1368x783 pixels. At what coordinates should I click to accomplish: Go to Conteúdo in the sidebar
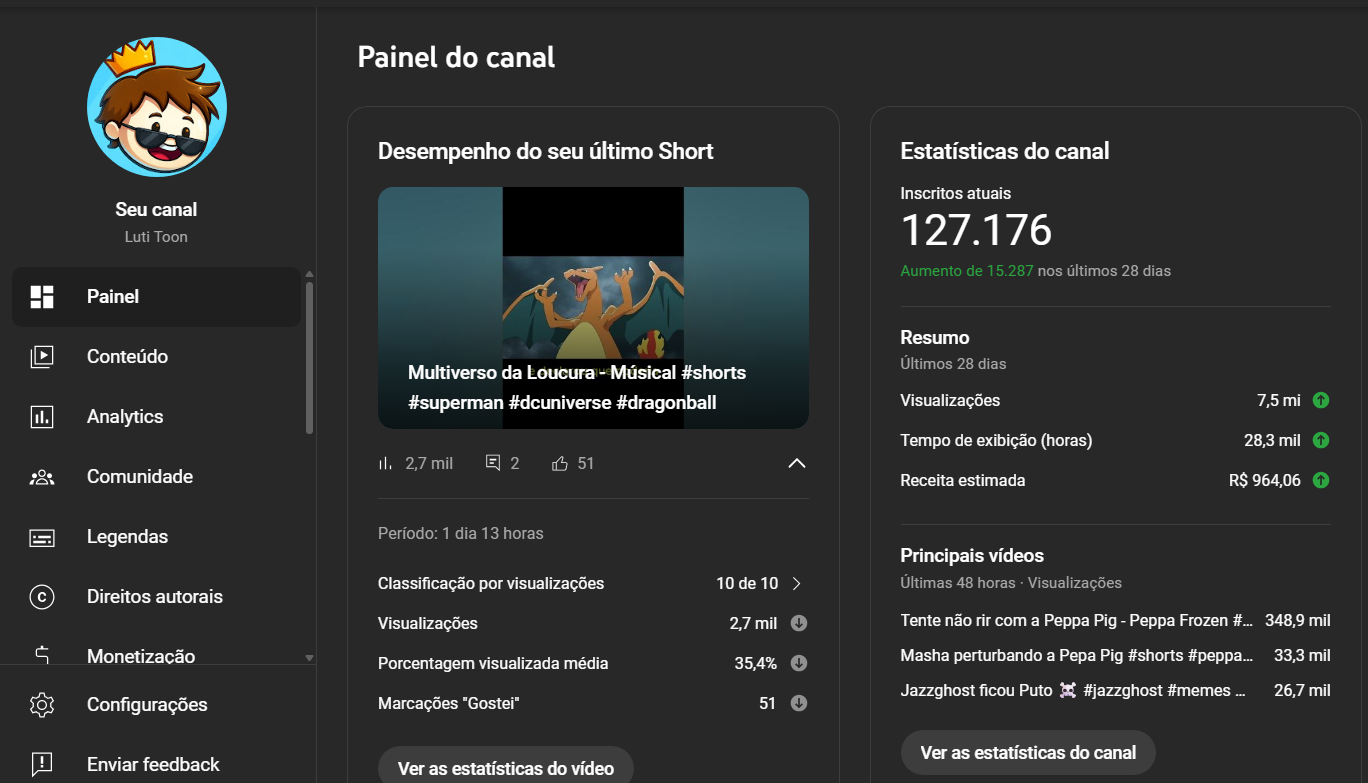pos(156,356)
